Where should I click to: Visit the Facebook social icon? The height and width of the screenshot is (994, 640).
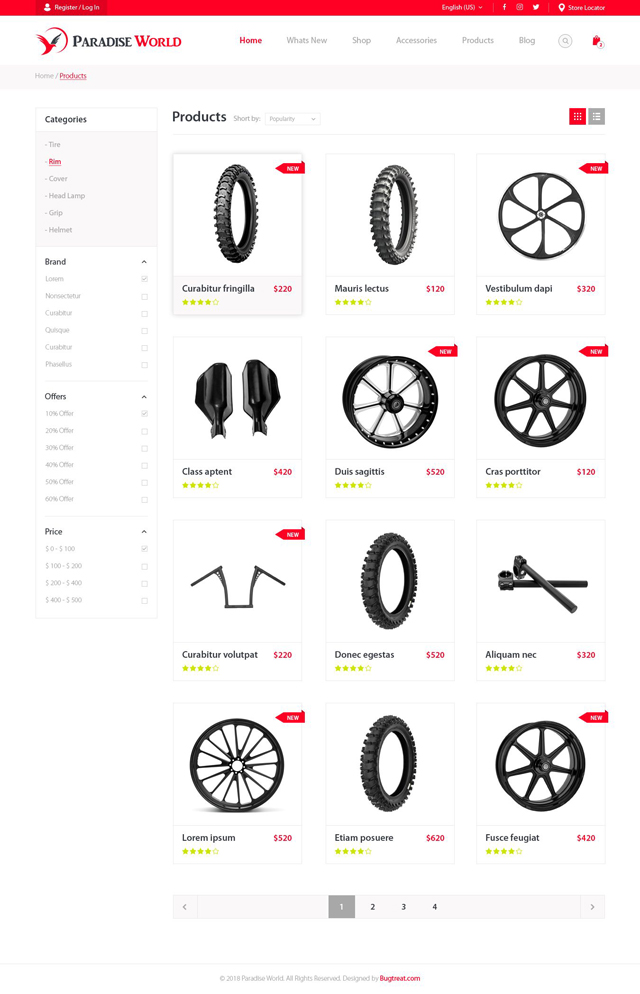click(504, 7)
